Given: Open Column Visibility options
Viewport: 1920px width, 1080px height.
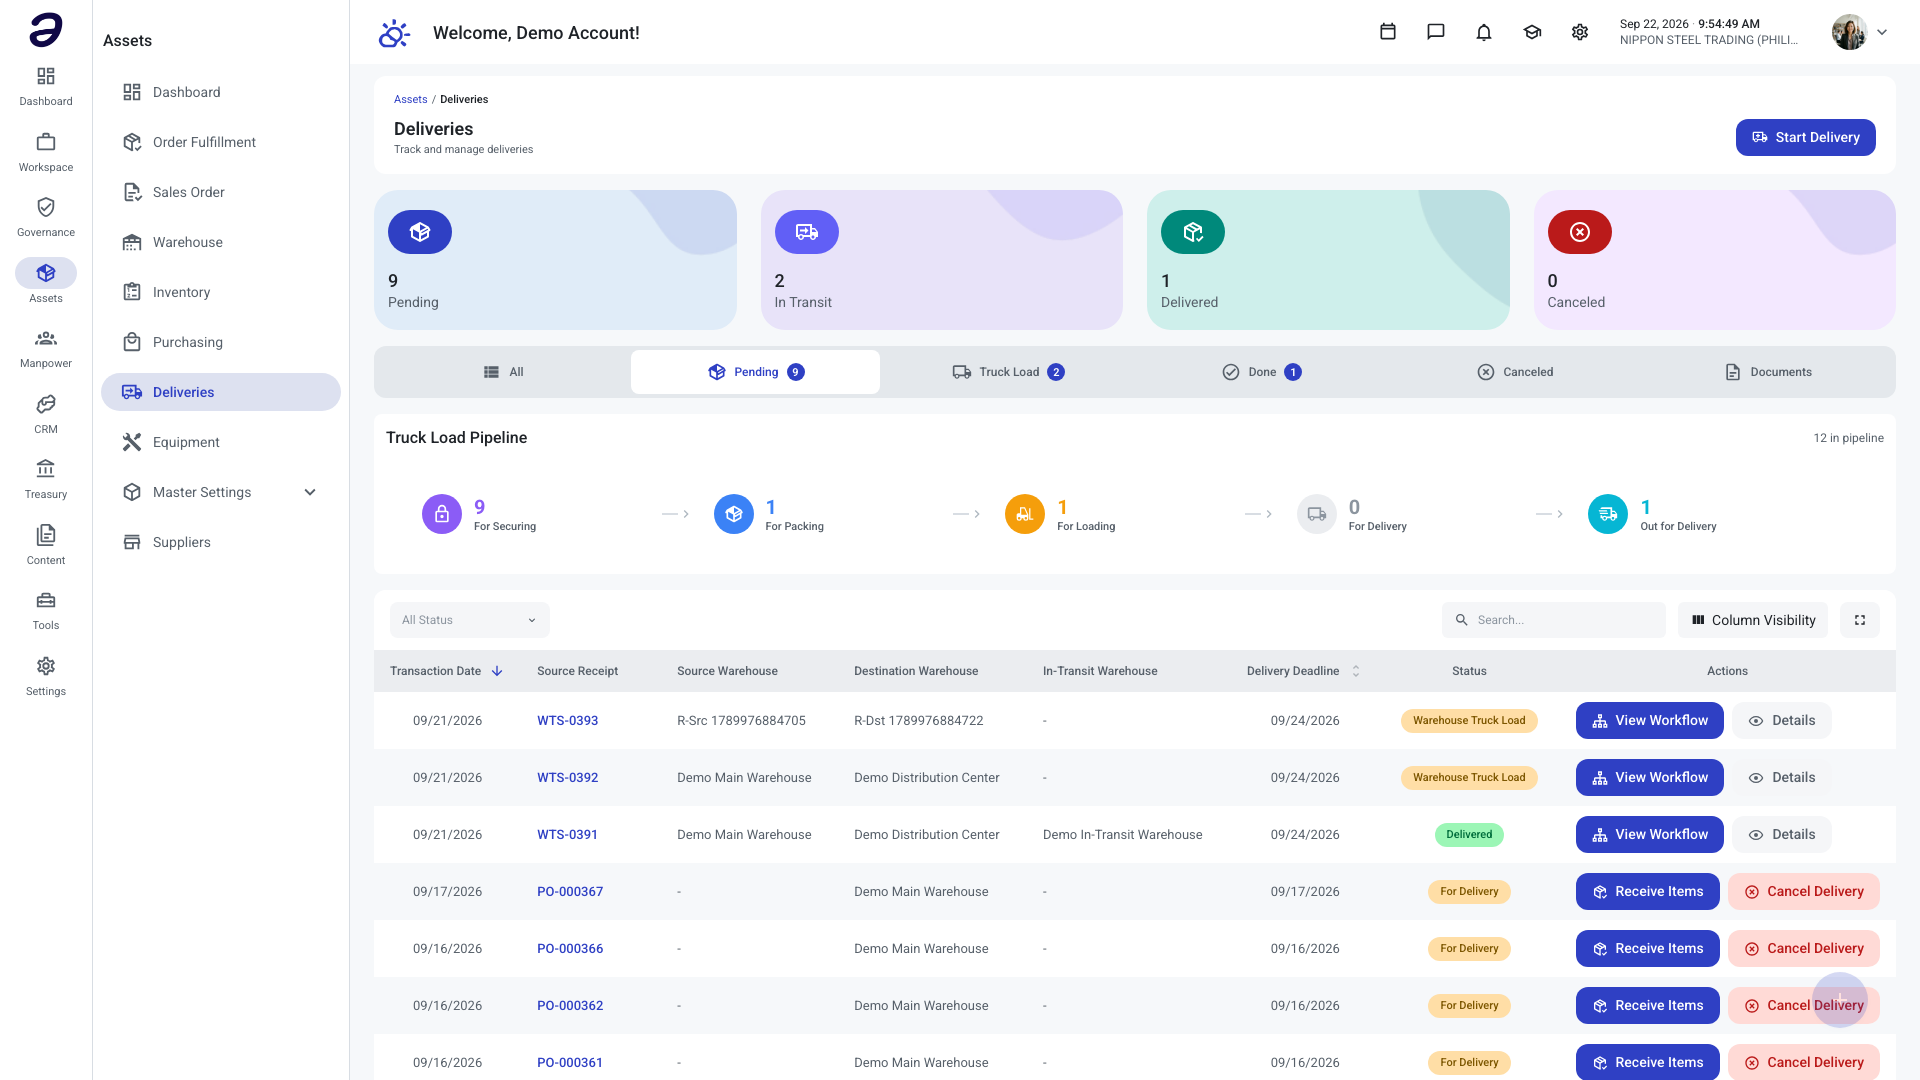Looking at the screenshot, I should point(1753,620).
